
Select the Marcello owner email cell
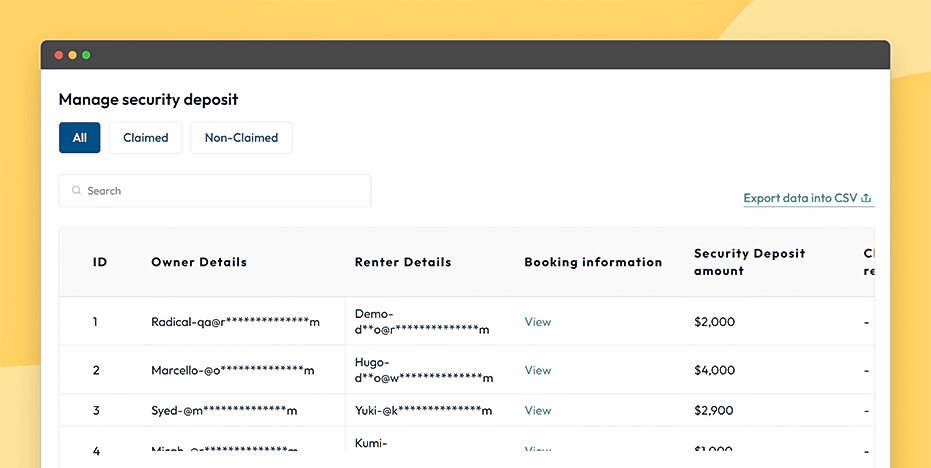(x=233, y=370)
